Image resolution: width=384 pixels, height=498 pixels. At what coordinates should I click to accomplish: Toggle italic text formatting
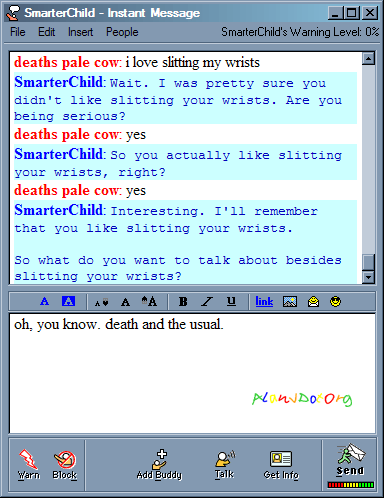click(207, 302)
